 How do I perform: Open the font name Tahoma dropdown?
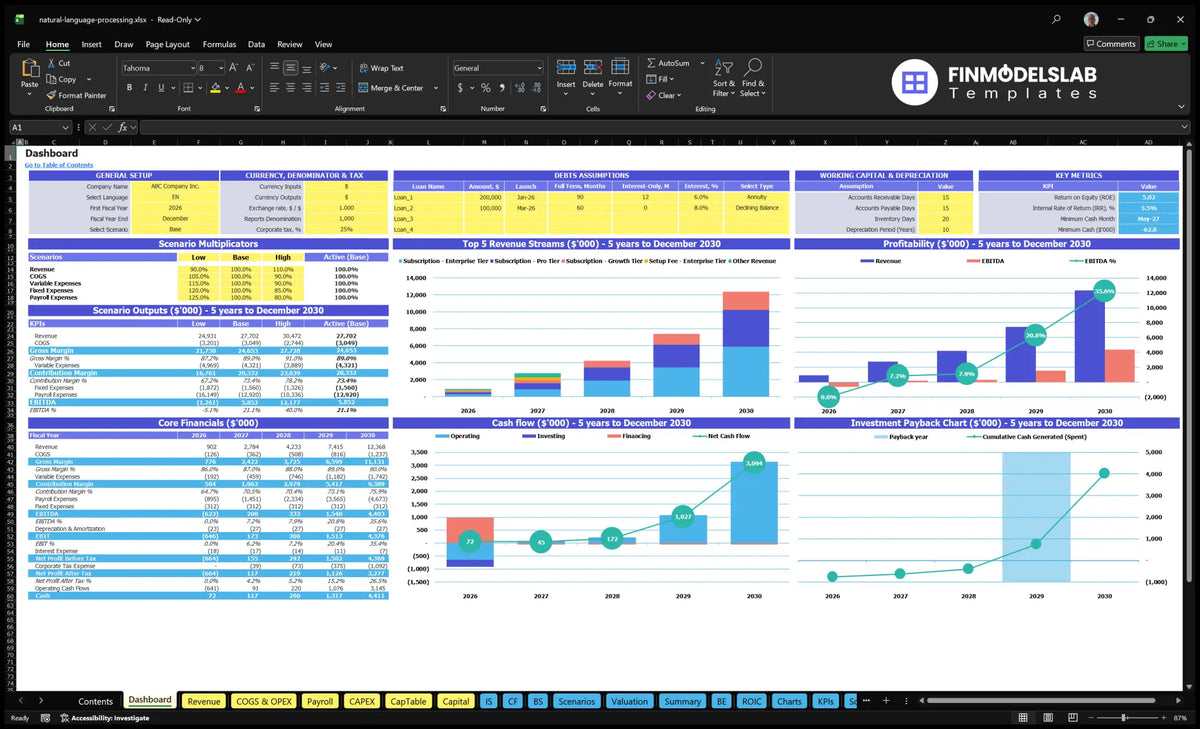(193, 68)
